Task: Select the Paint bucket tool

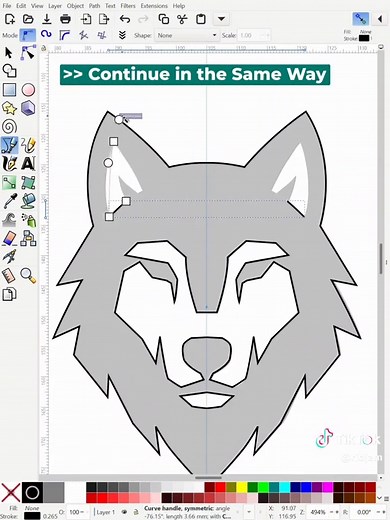Action: 28,201
